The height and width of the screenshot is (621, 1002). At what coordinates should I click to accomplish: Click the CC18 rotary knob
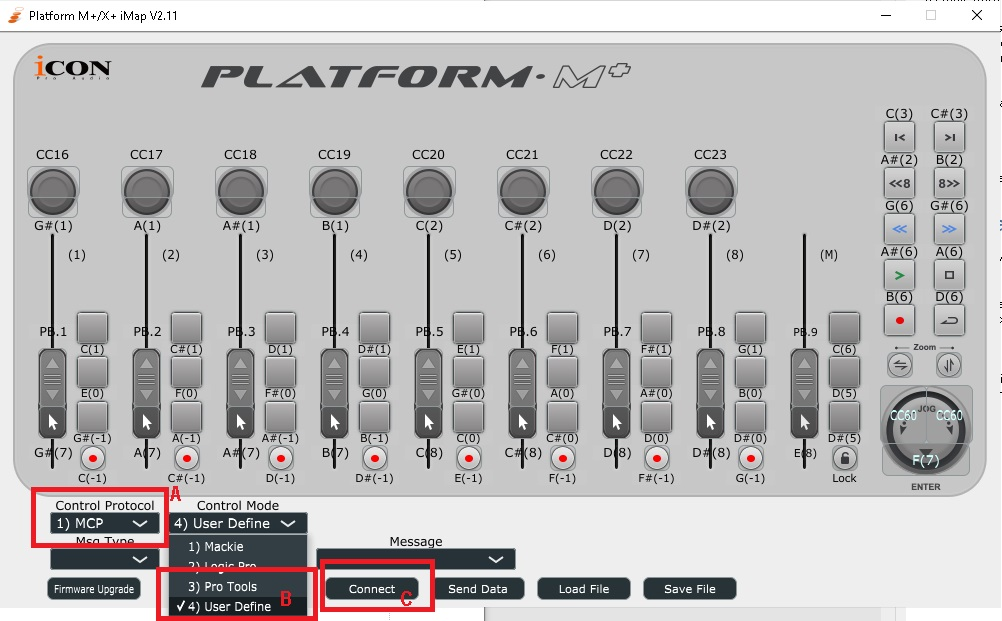(x=241, y=191)
